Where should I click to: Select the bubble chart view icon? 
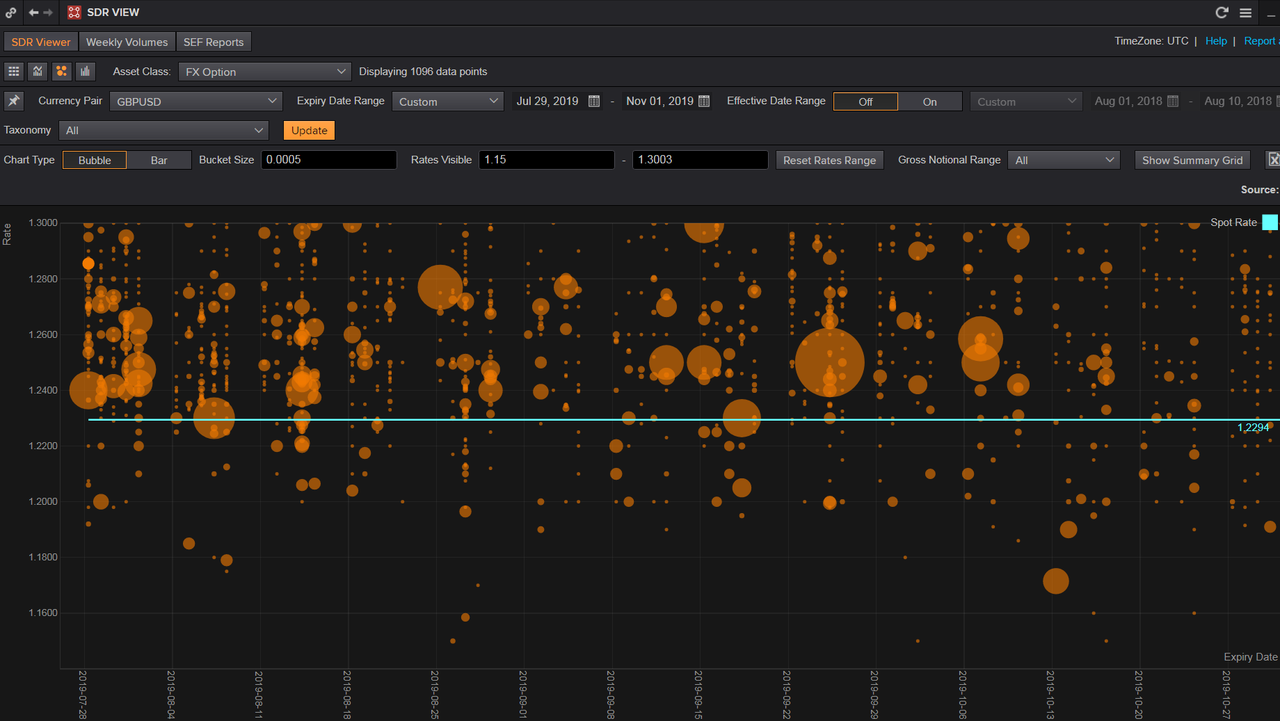tap(61, 71)
